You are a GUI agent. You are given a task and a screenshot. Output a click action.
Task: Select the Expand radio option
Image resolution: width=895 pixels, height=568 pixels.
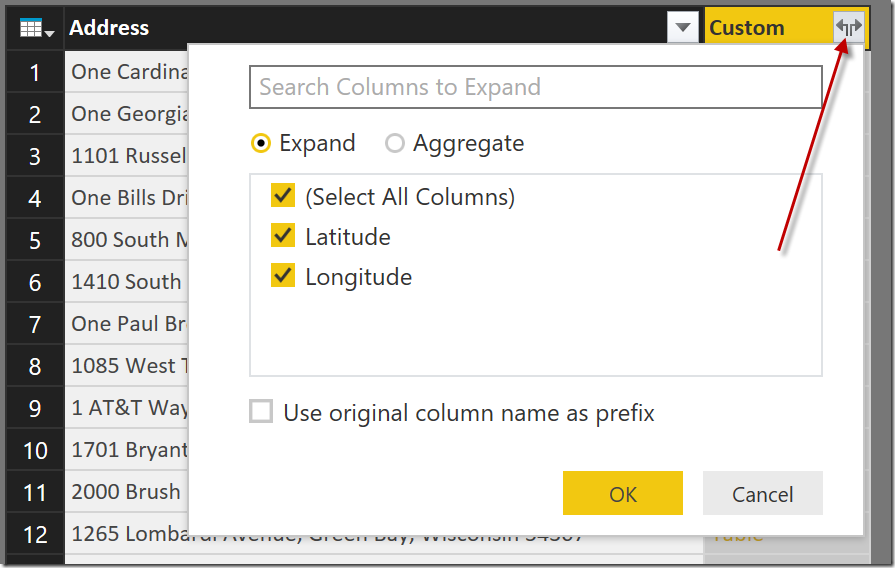tap(261, 144)
